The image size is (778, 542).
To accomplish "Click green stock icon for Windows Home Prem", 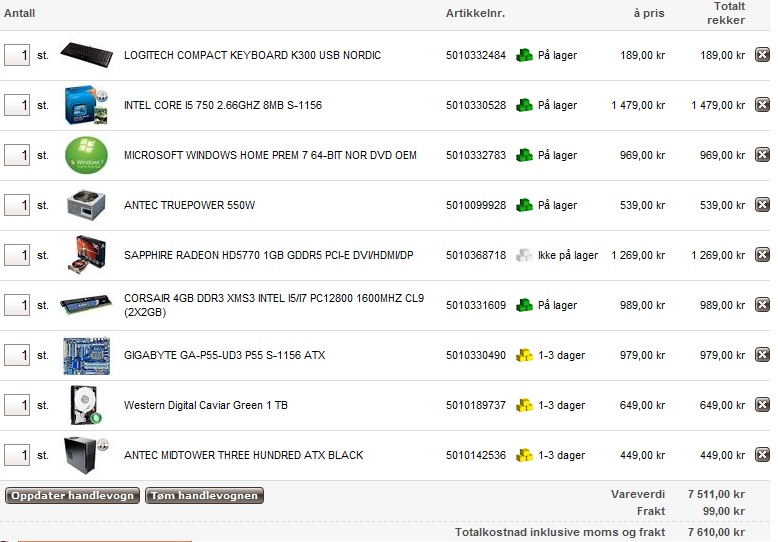I will point(524,155).
